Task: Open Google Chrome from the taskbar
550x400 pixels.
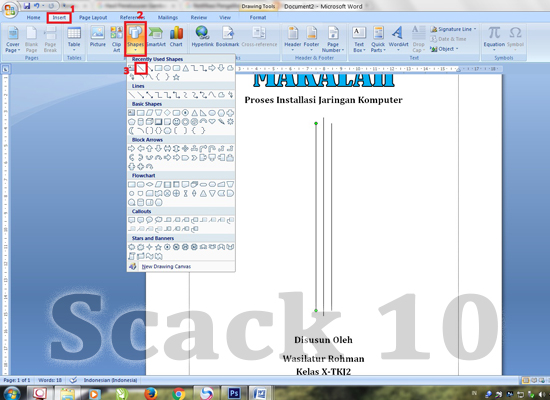Action: coord(179,394)
